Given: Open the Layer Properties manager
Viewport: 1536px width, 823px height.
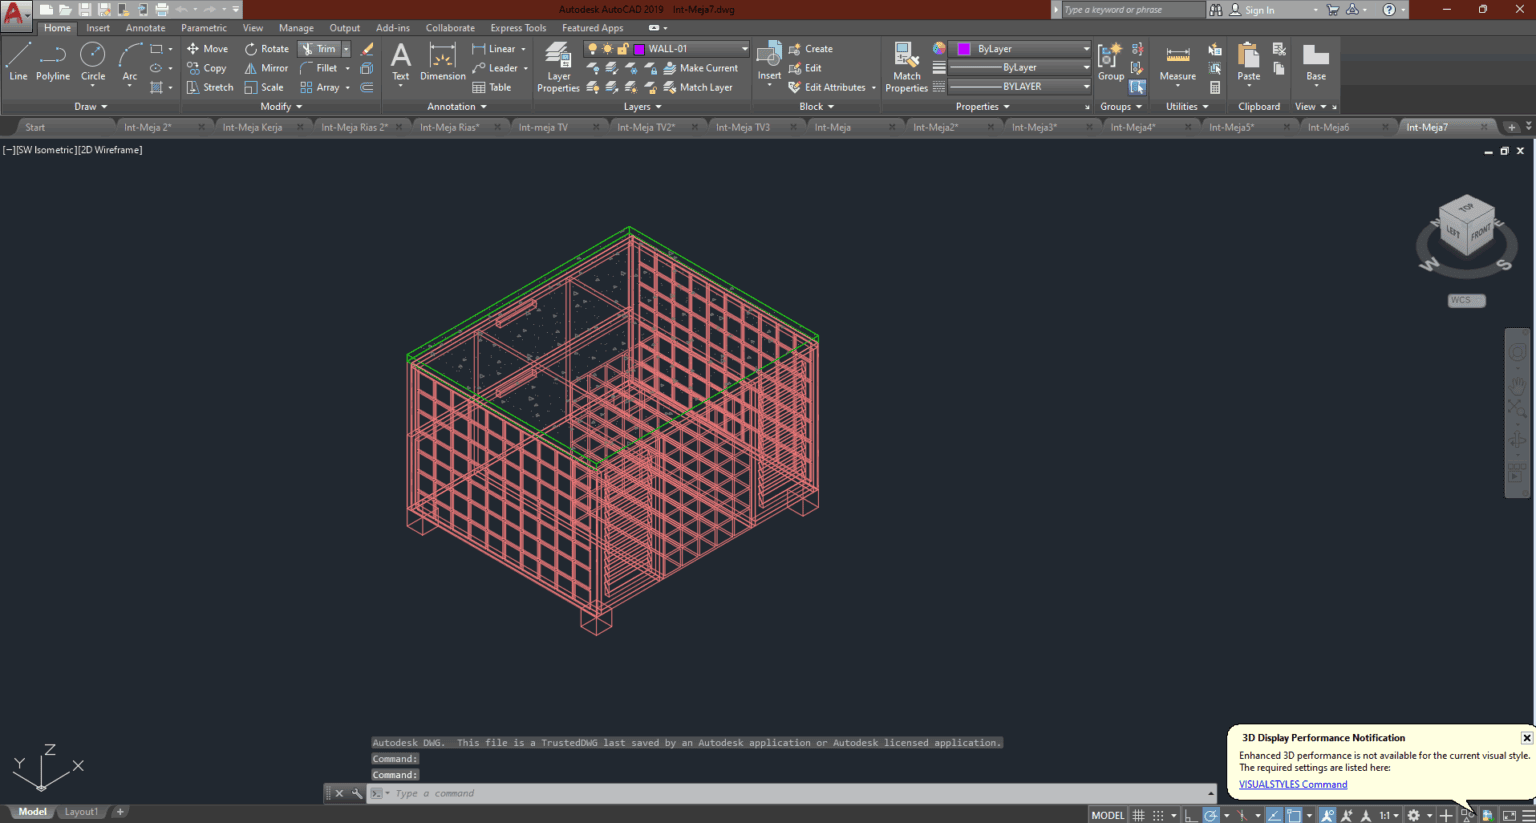Looking at the screenshot, I should tap(557, 63).
